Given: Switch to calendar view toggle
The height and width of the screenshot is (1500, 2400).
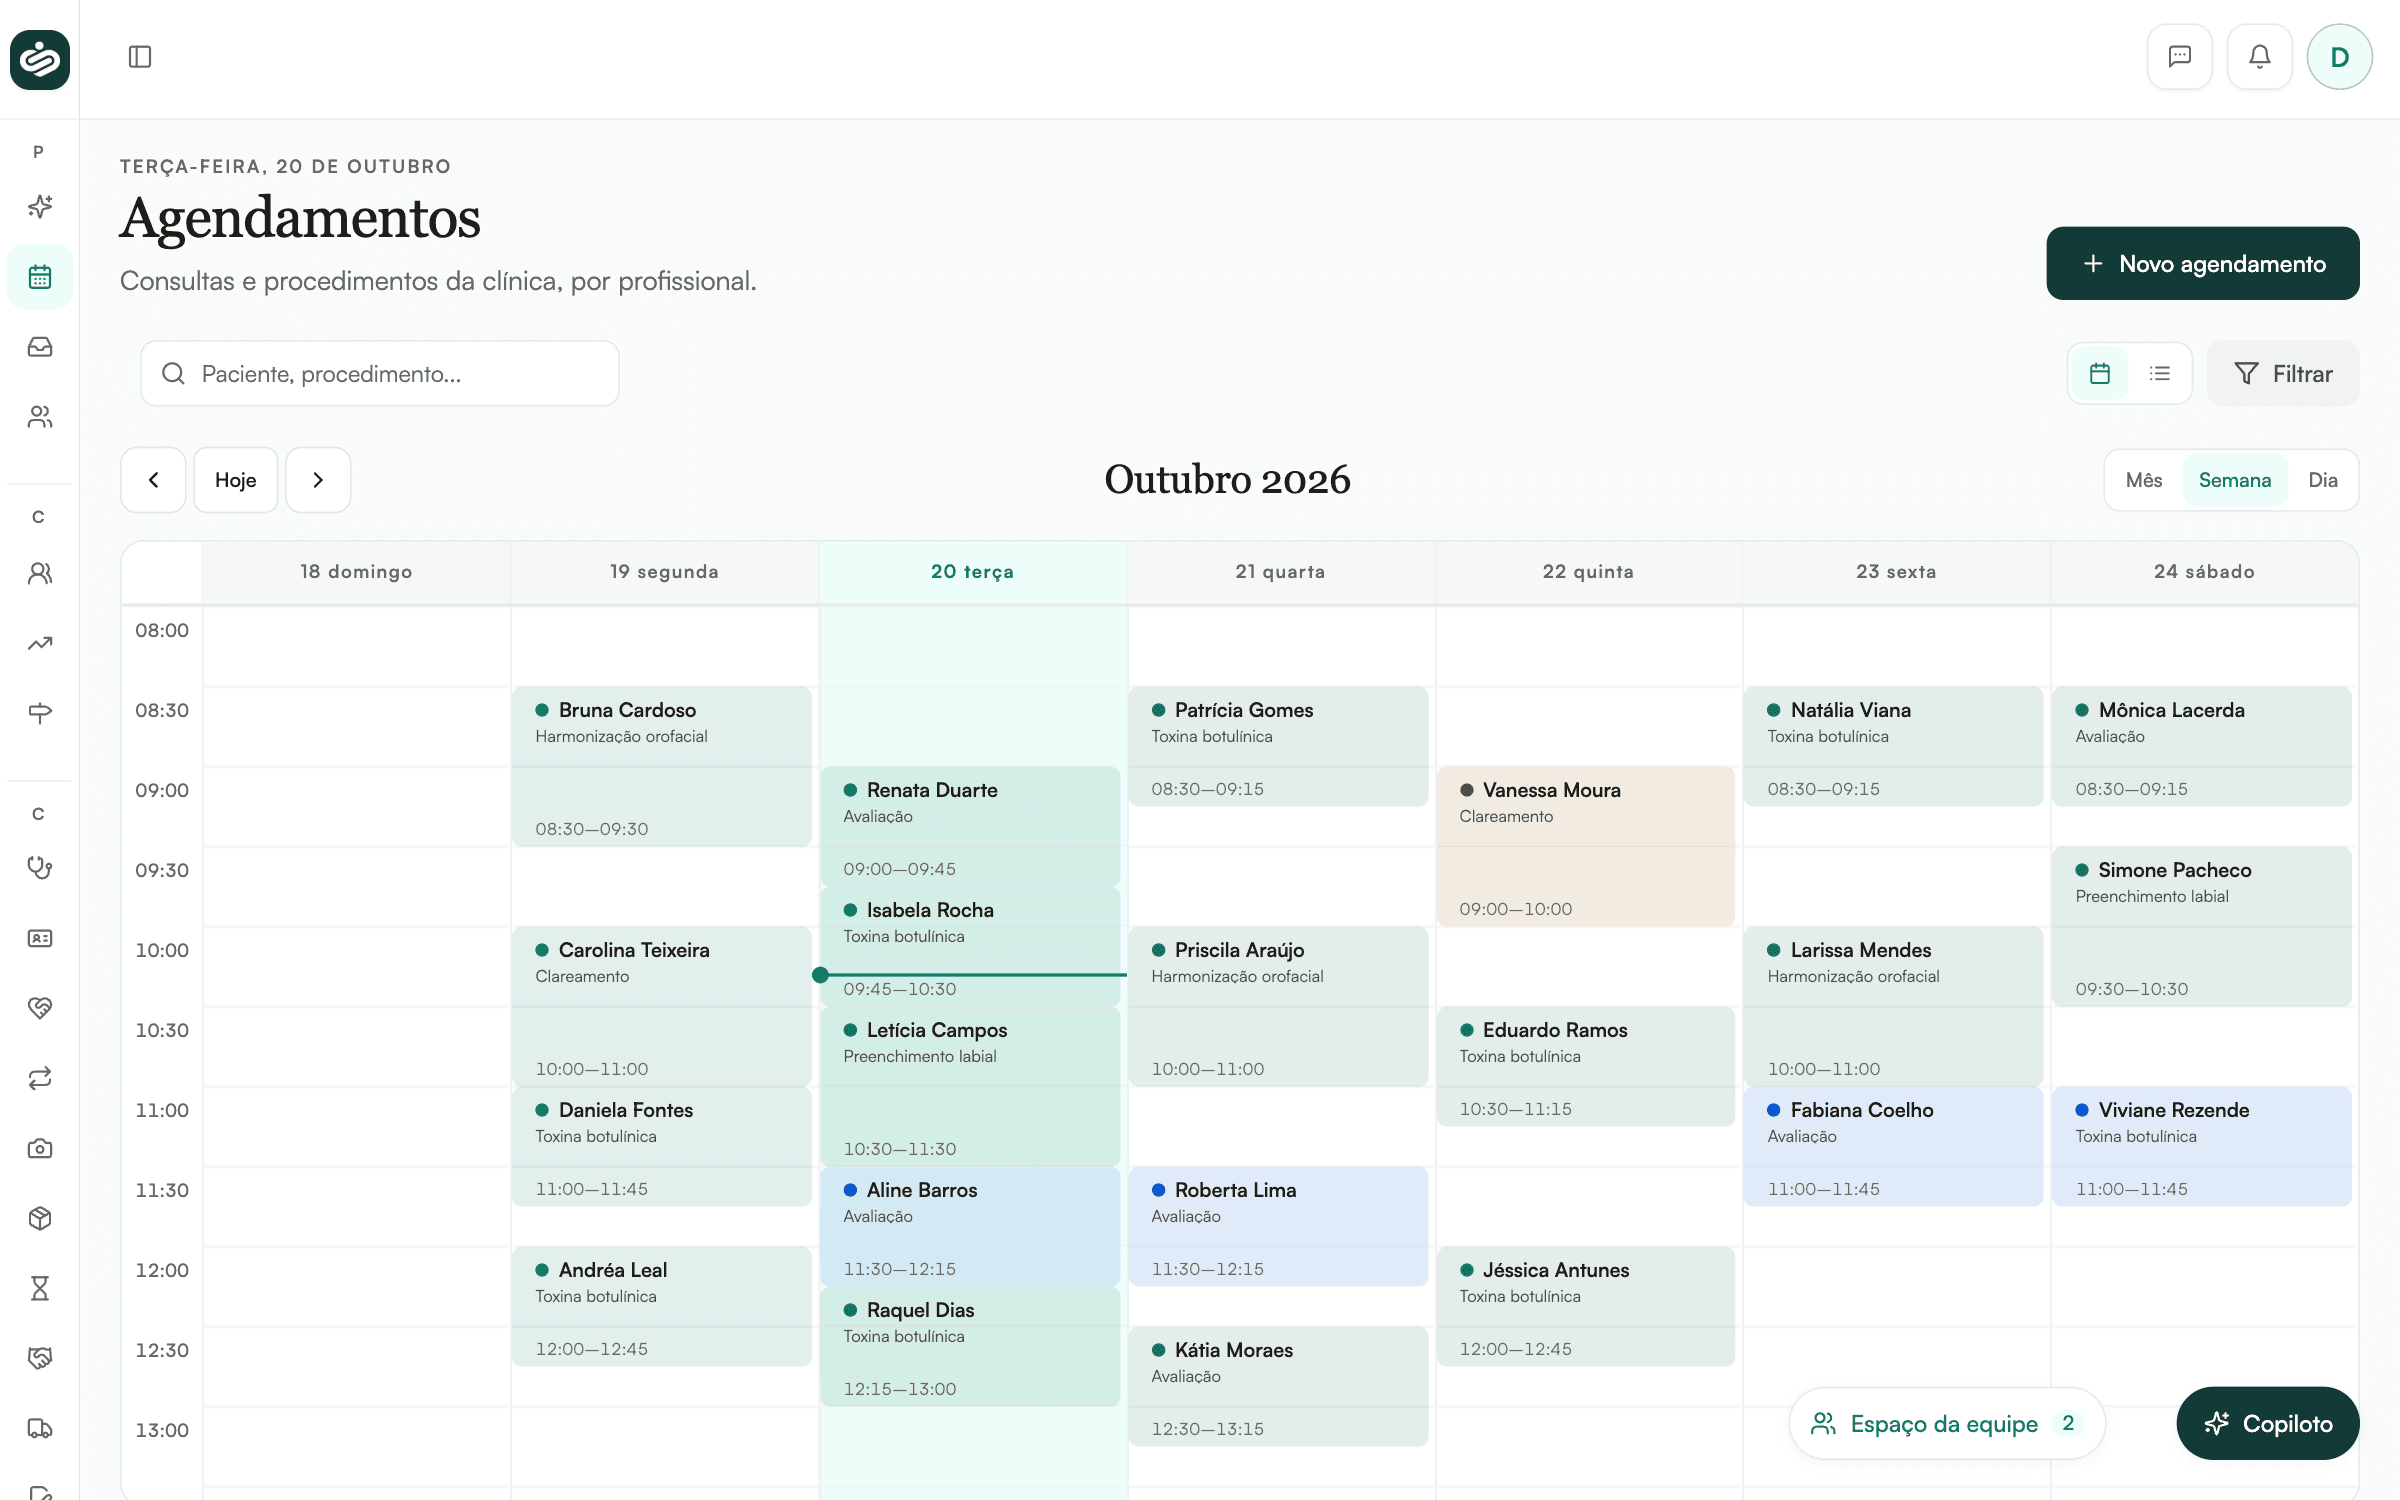Looking at the screenshot, I should [2100, 373].
